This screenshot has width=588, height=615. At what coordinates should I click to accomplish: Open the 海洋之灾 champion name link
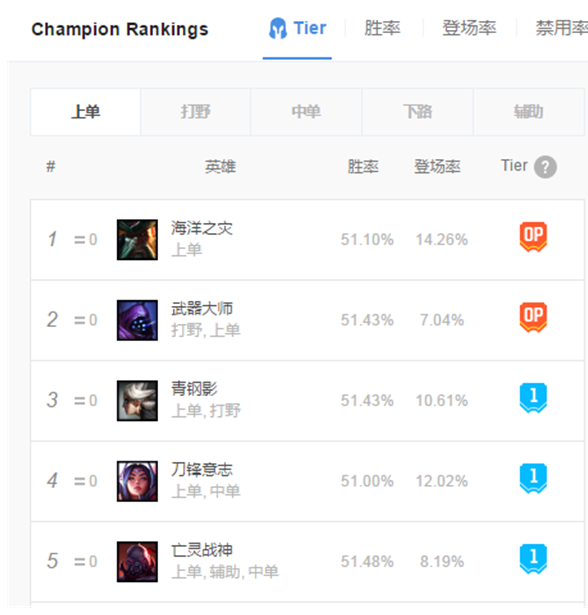[x=202, y=228]
